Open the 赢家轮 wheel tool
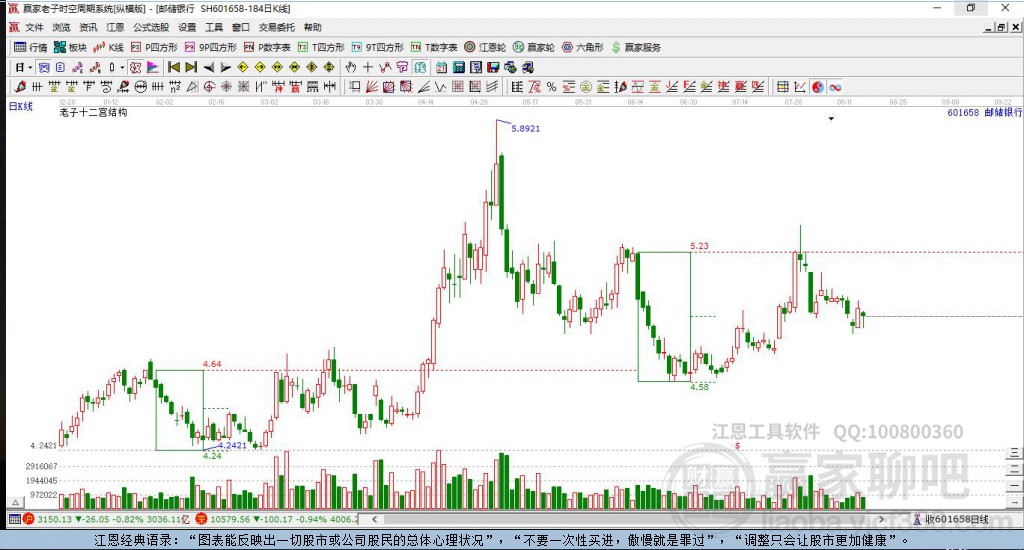 [x=534, y=48]
